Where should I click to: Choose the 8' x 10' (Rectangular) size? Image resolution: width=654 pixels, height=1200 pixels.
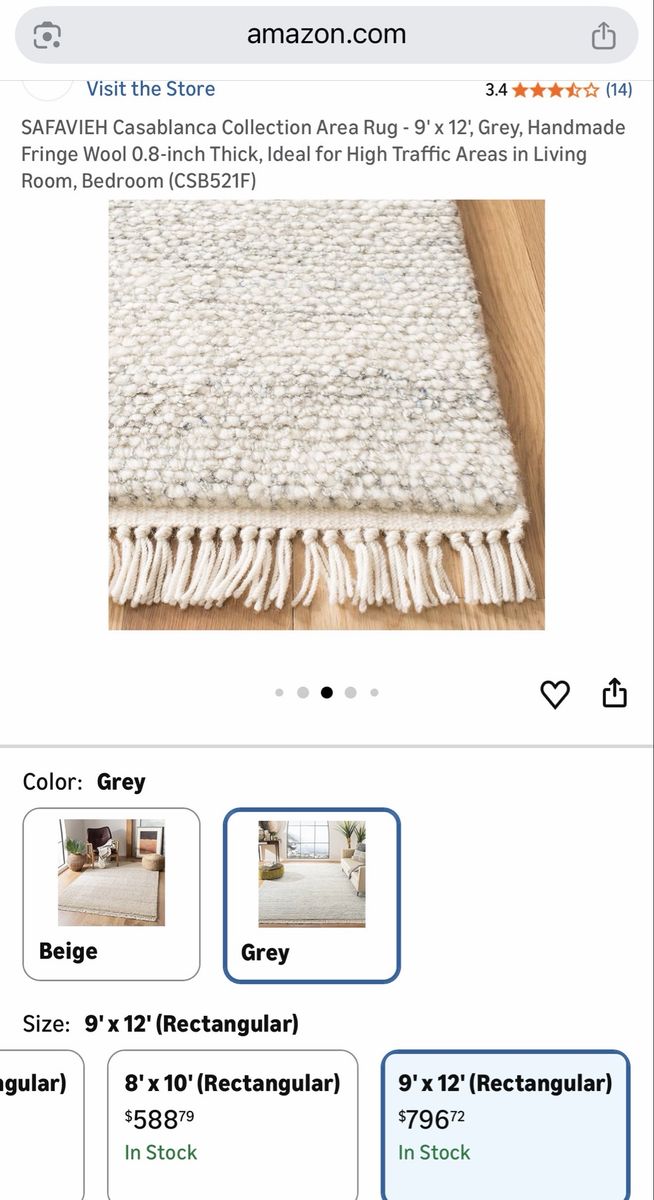[x=232, y=1125]
